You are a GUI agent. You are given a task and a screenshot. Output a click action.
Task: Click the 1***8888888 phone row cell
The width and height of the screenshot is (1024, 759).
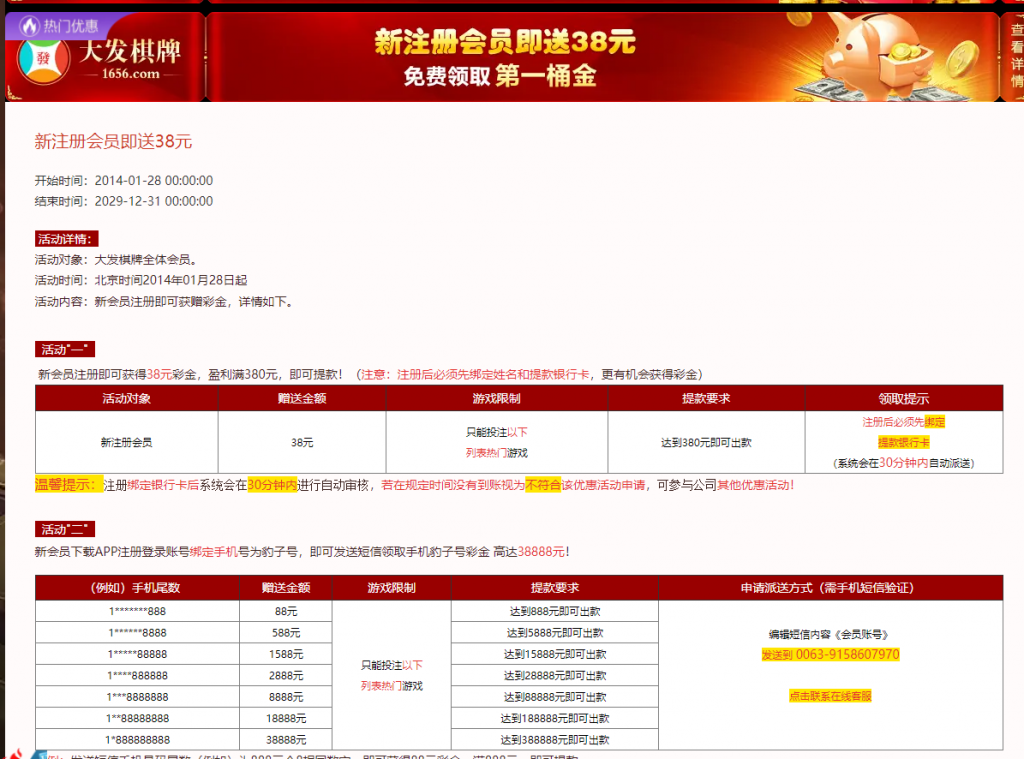tap(137, 697)
